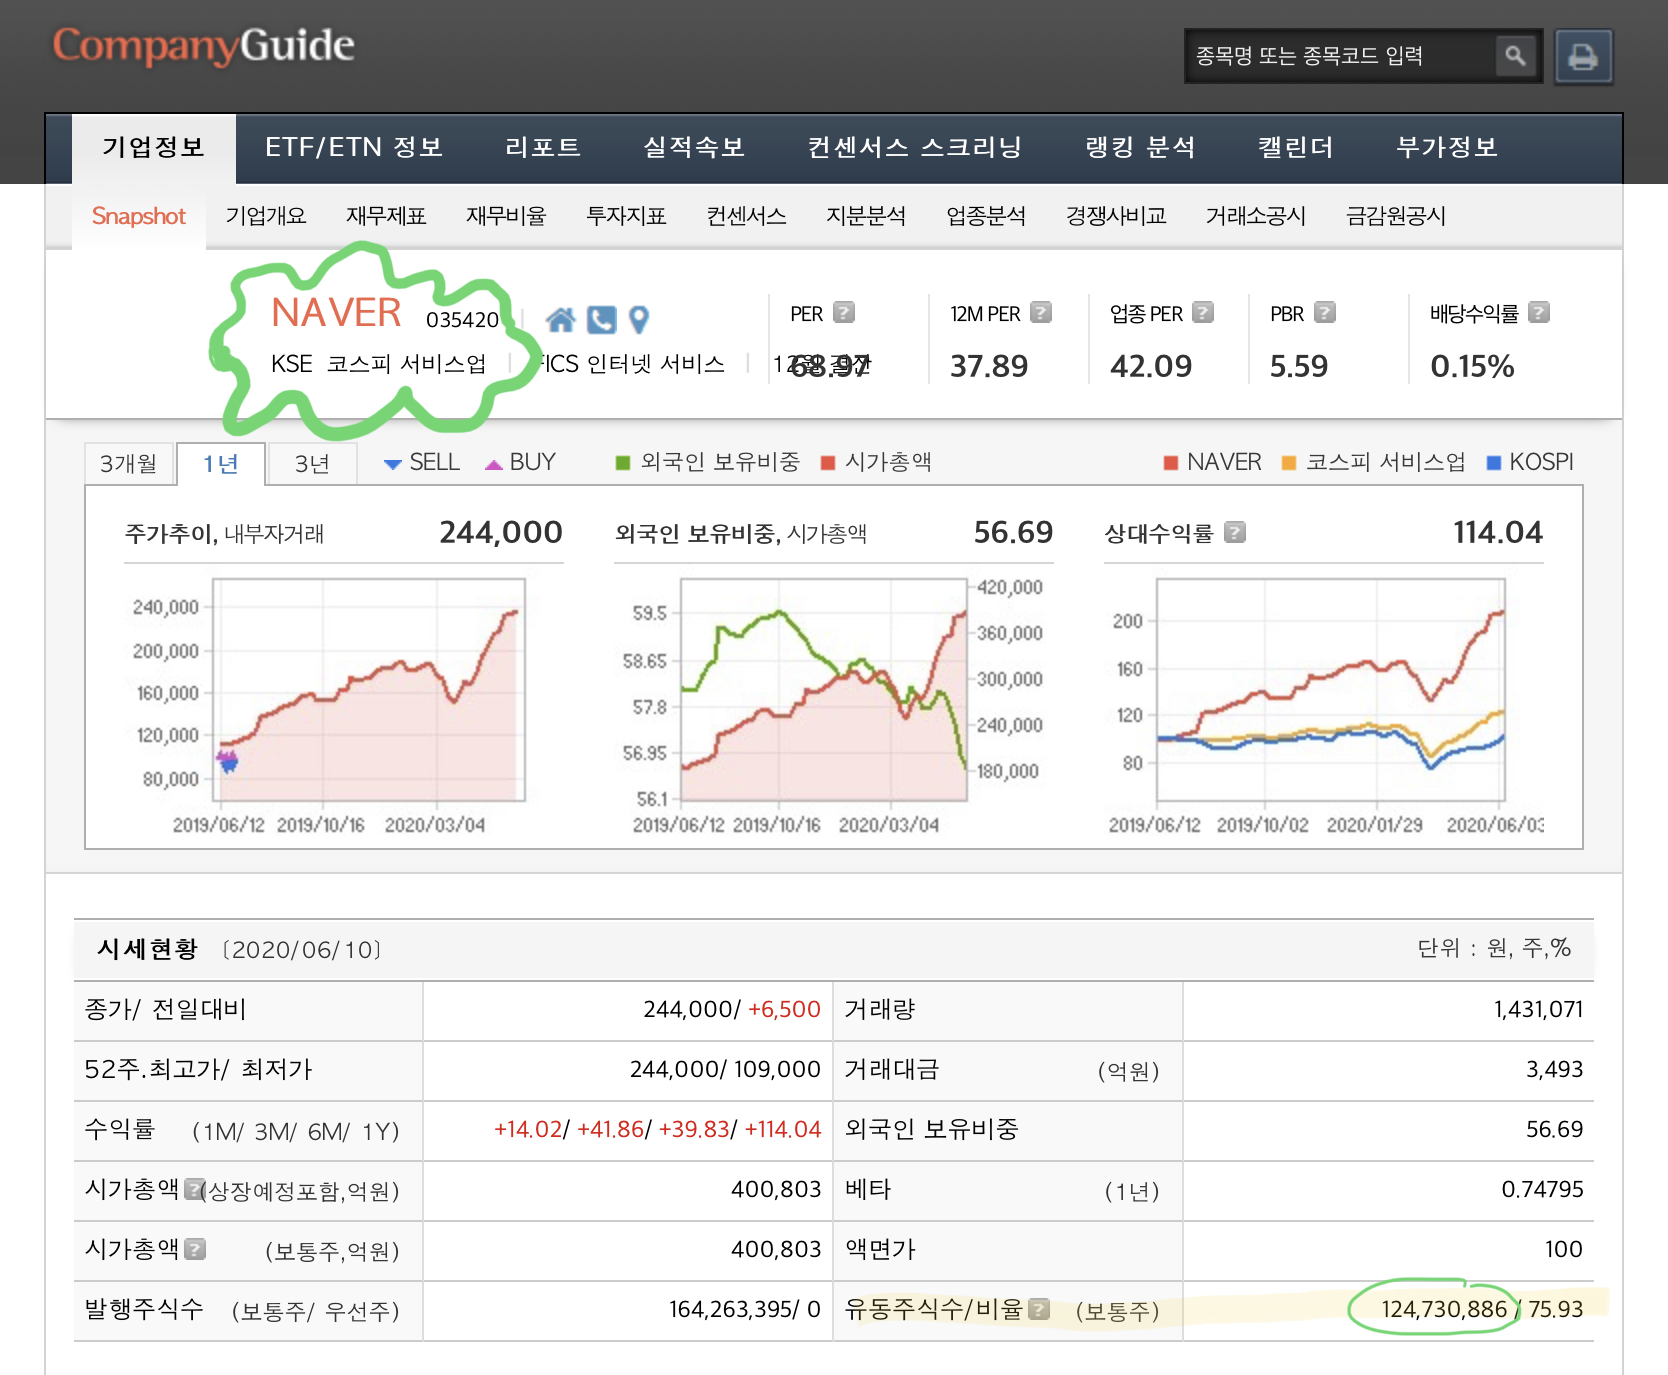Open the 컨센서스 스크리닝 main tab
The image size is (1668, 1375).
tap(914, 148)
